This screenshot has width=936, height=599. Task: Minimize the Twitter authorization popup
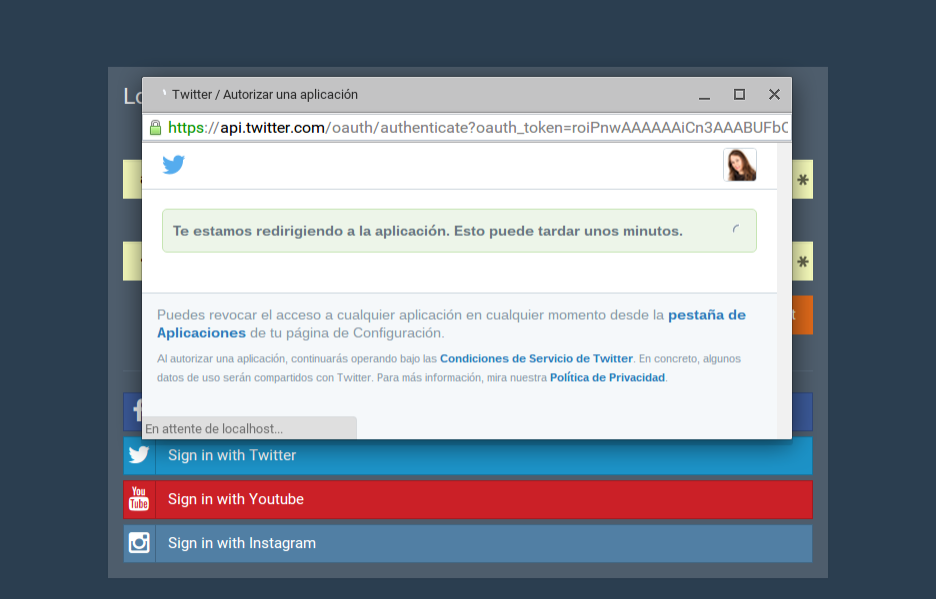[704, 95]
